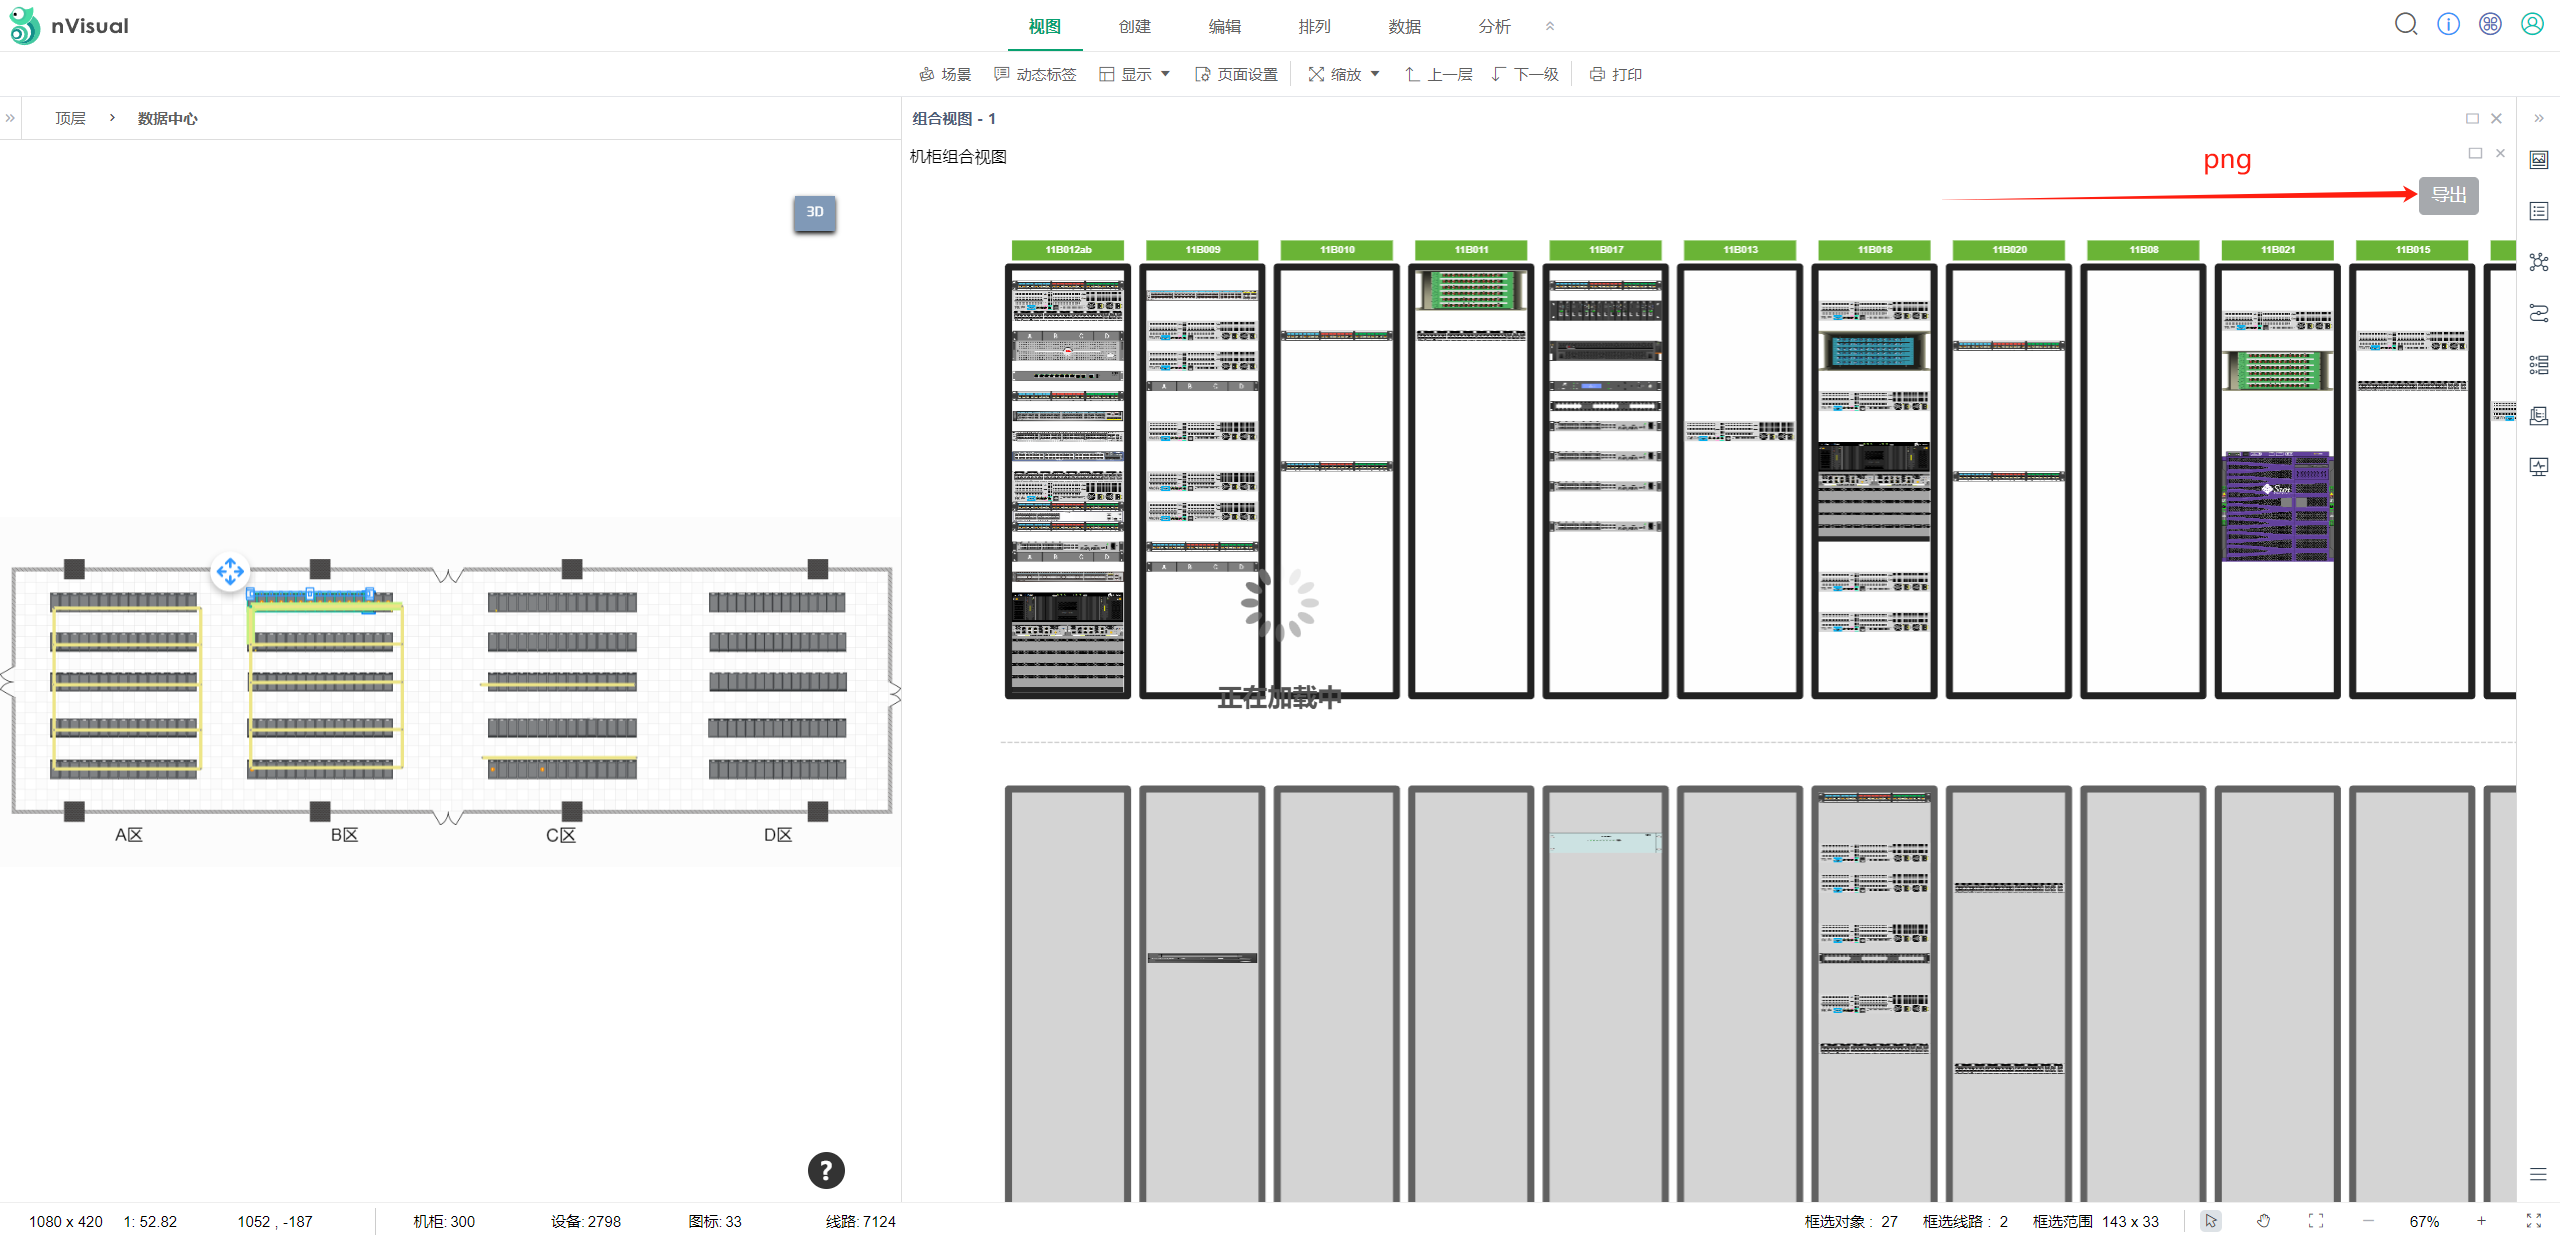Screen dimensions: 2560x1240
Task: Toggle the 3D view button
Action: click(x=814, y=212)
